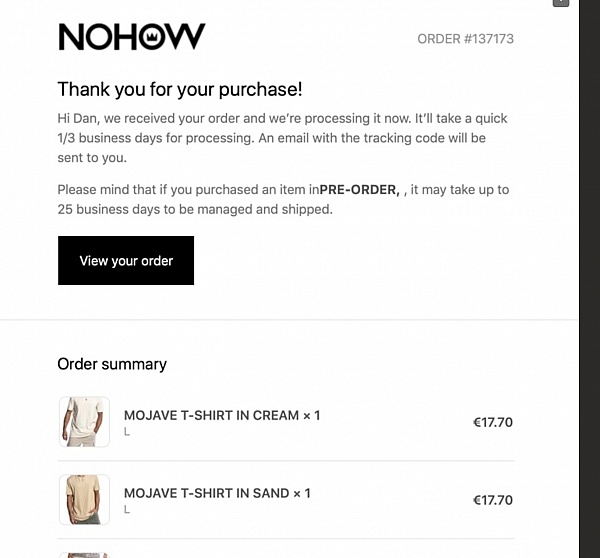
Task: Click the Hi Dan greeting paragraph
Action: click(282, 138)
